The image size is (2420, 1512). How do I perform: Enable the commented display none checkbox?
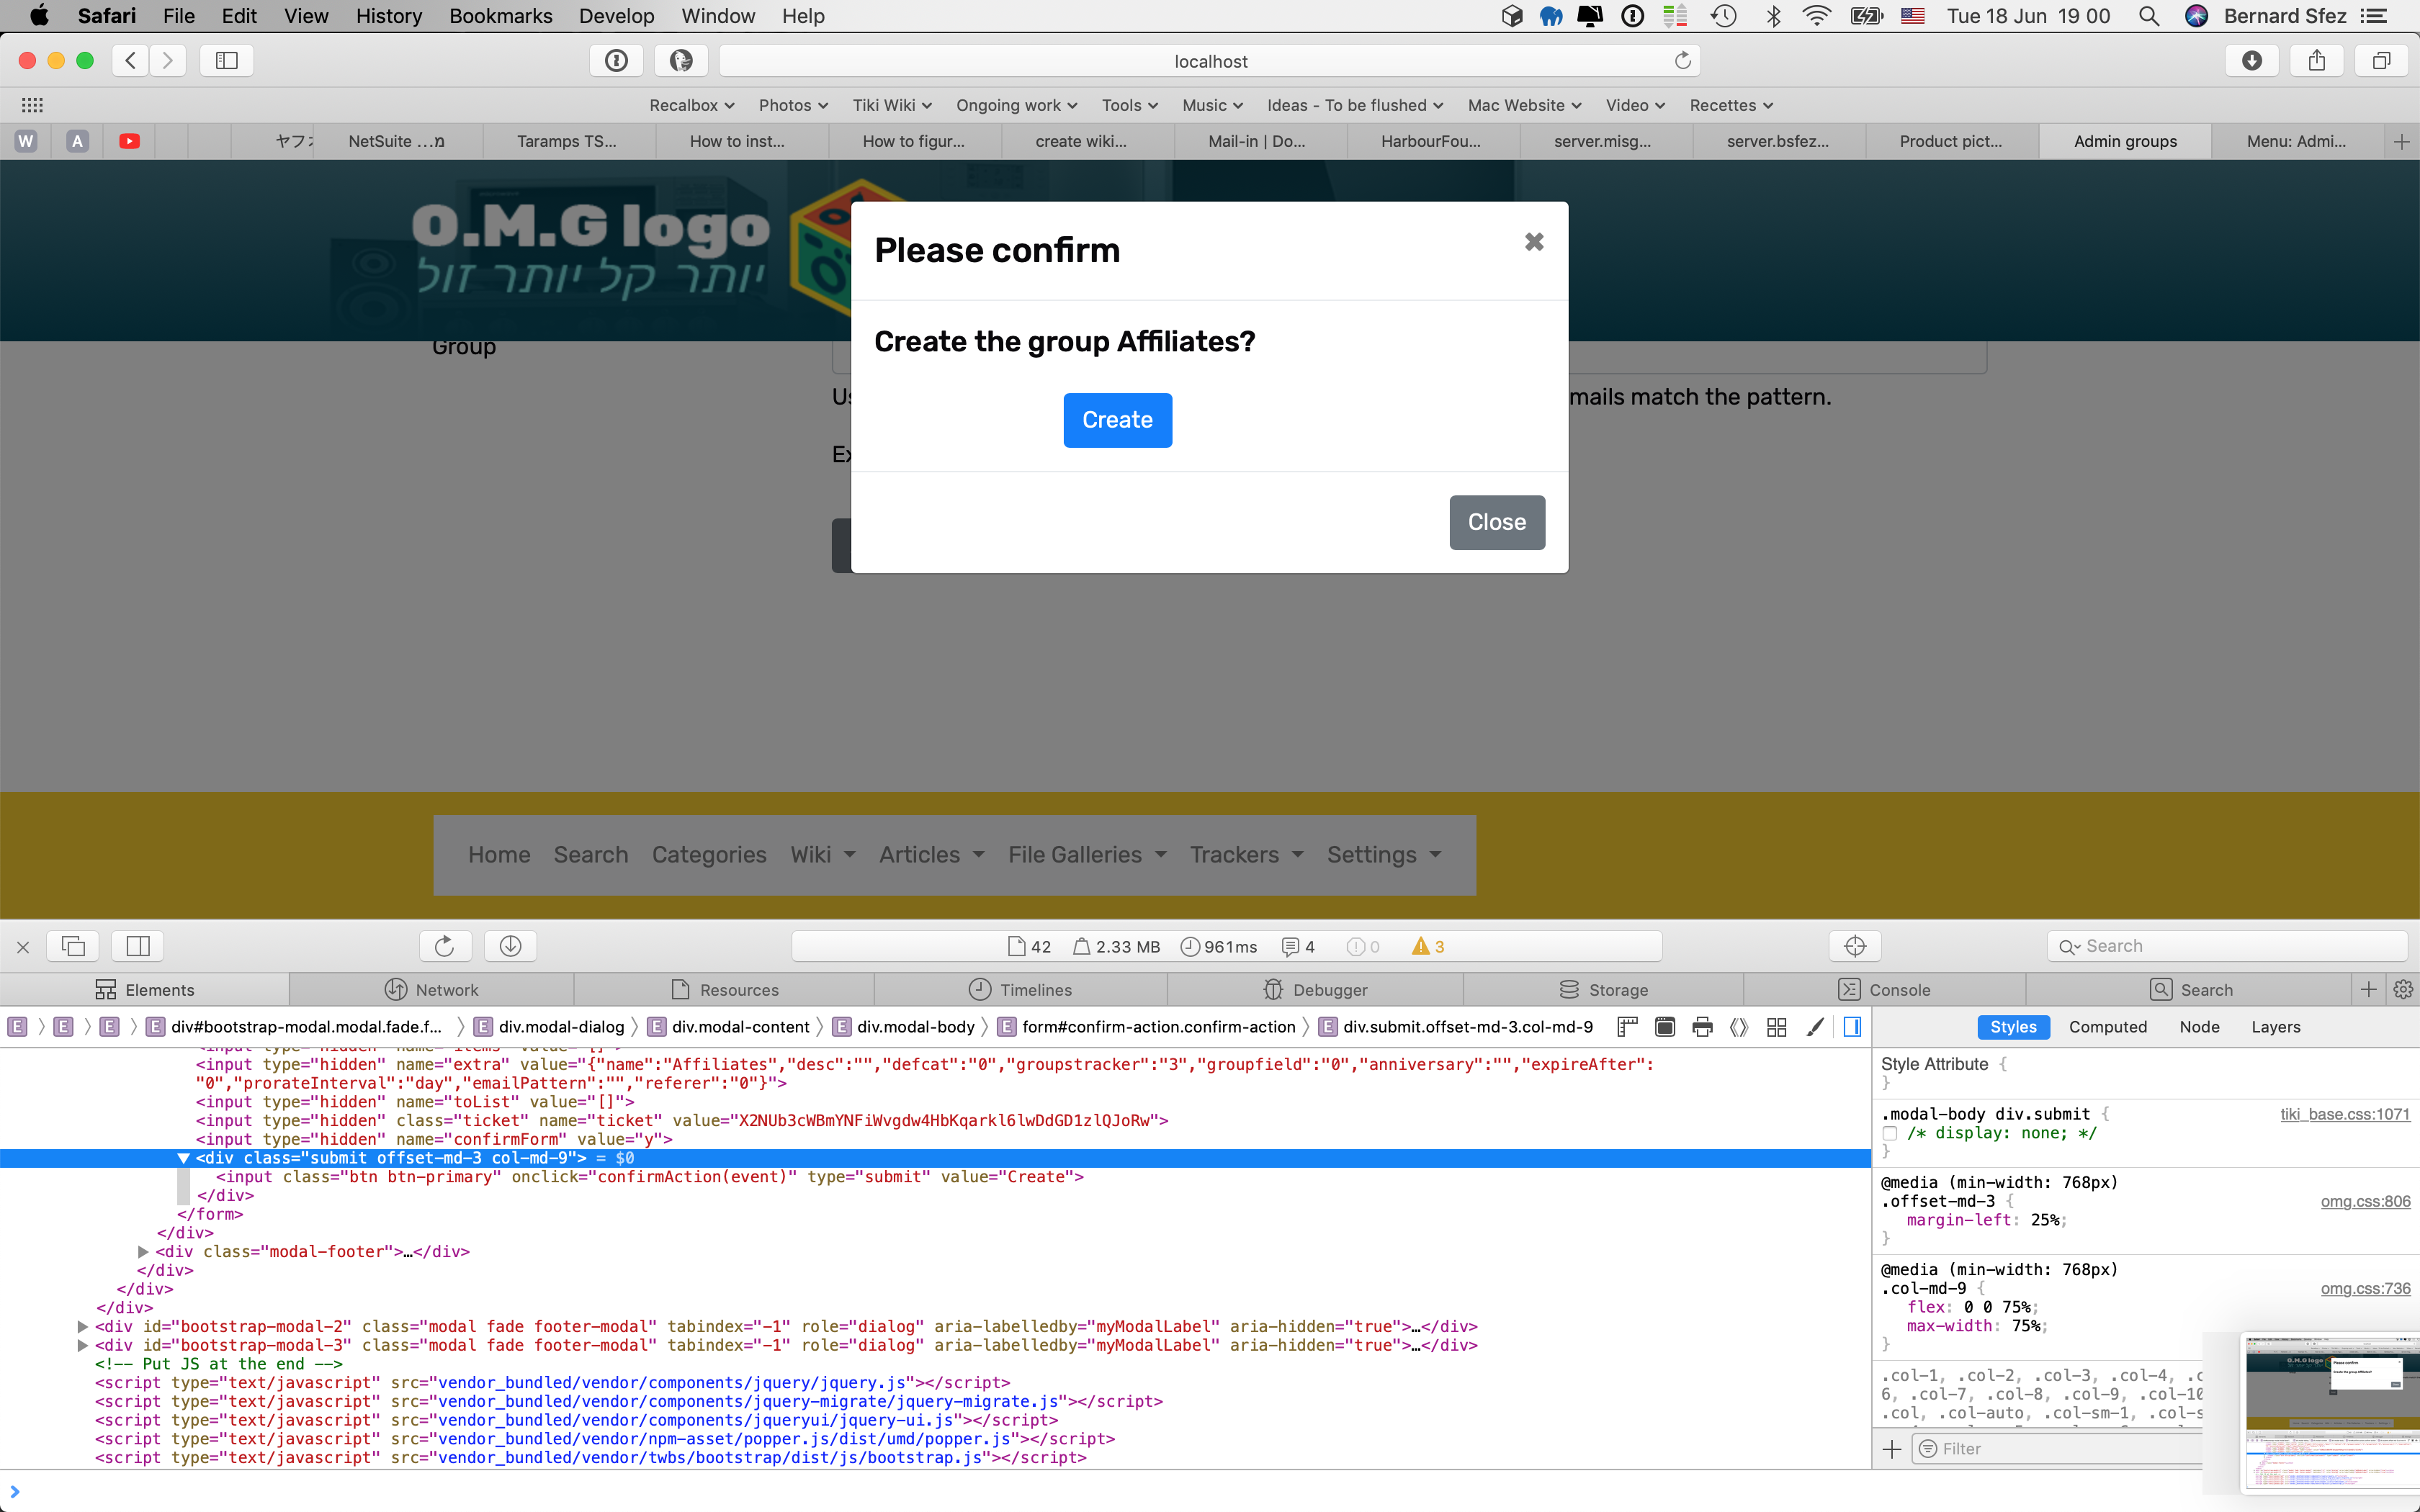pos(1890,1133)
